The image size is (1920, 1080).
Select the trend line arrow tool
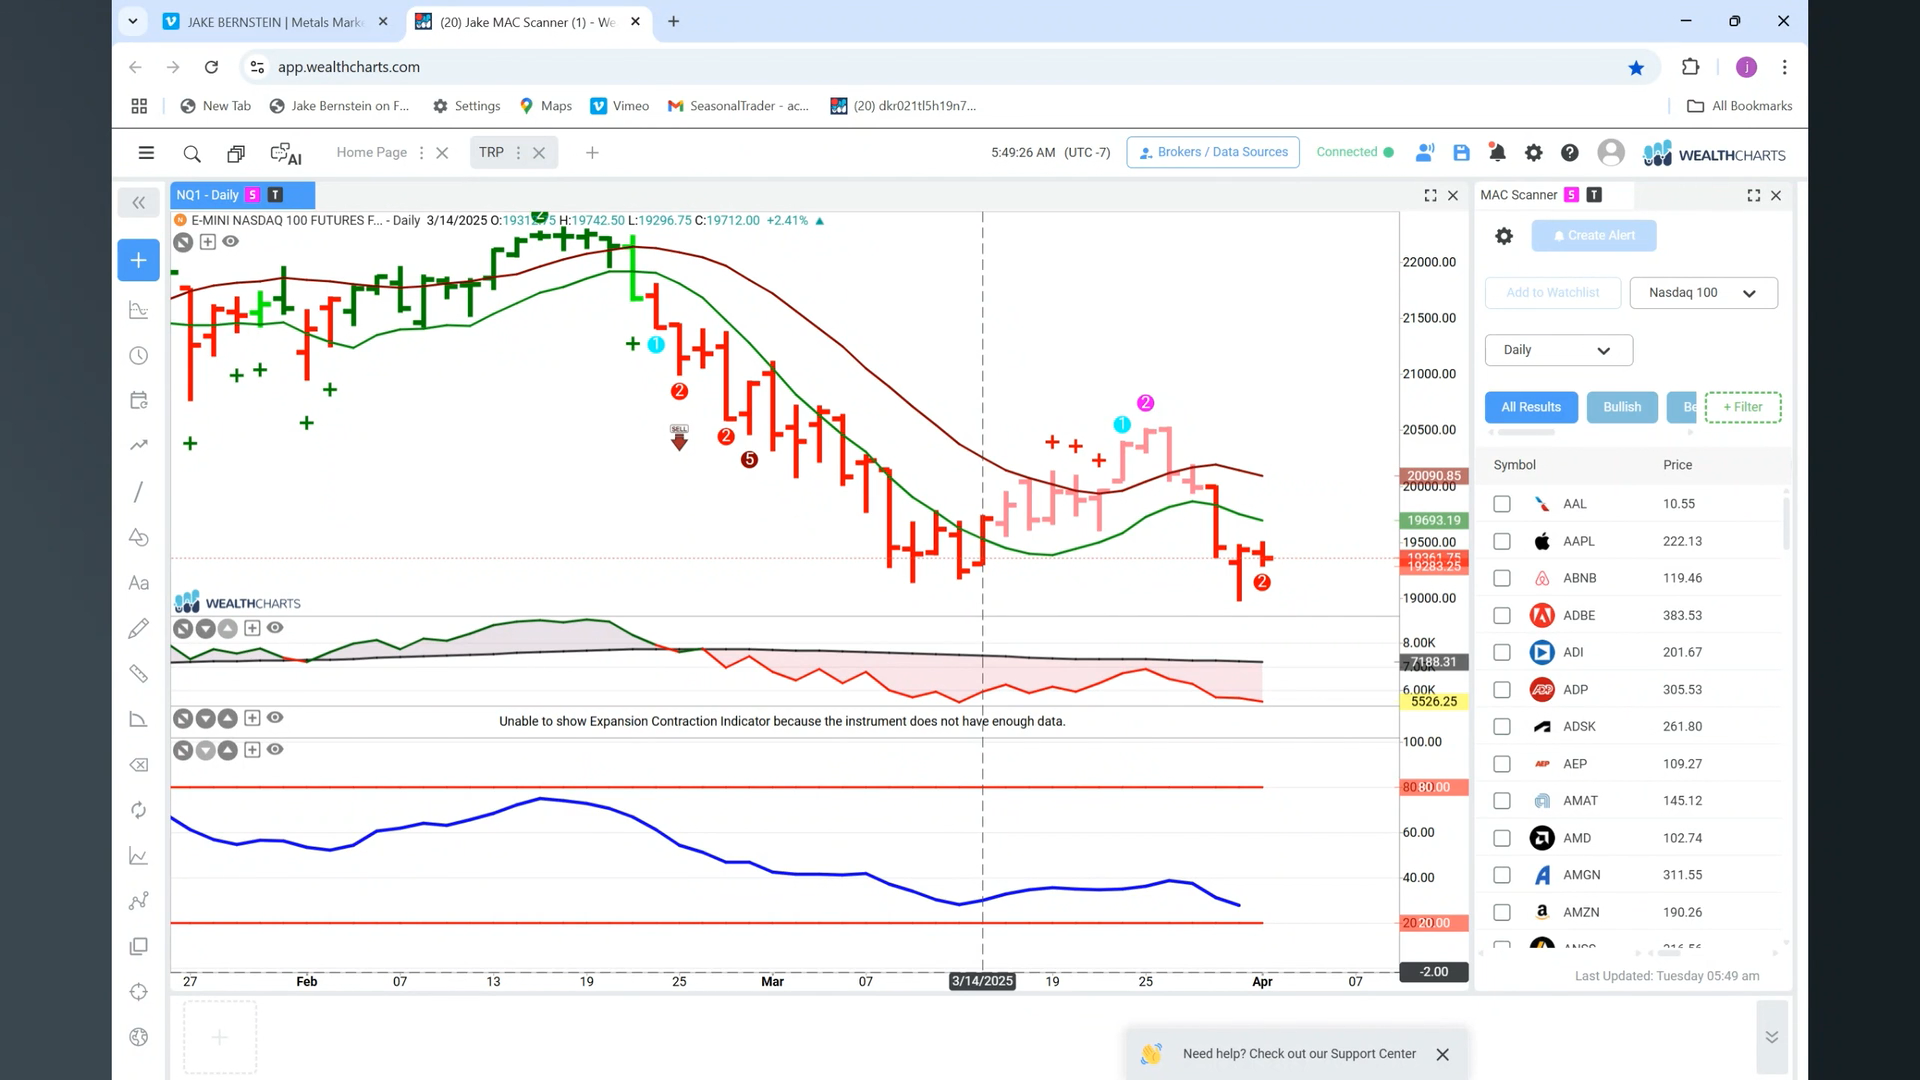139,445
